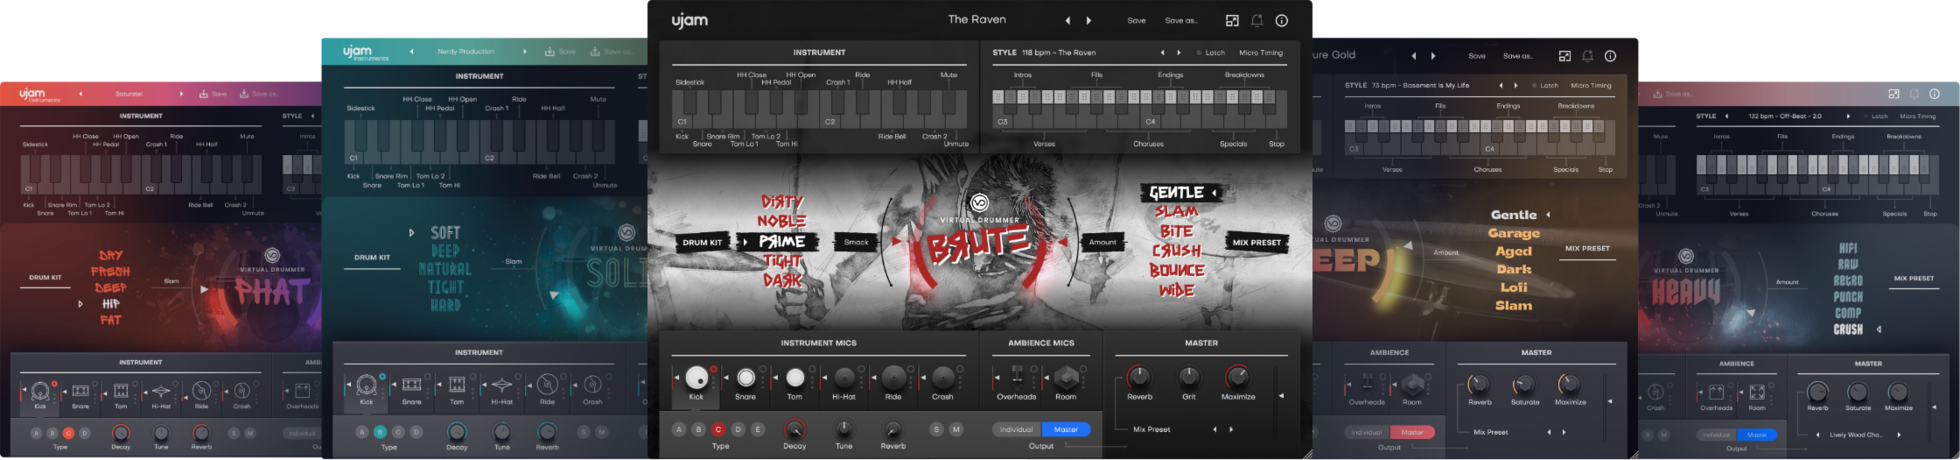This screenshot has height=460, width=1960.
Task: Select next style in BRUTE style panel
Action: (1179, 53)
